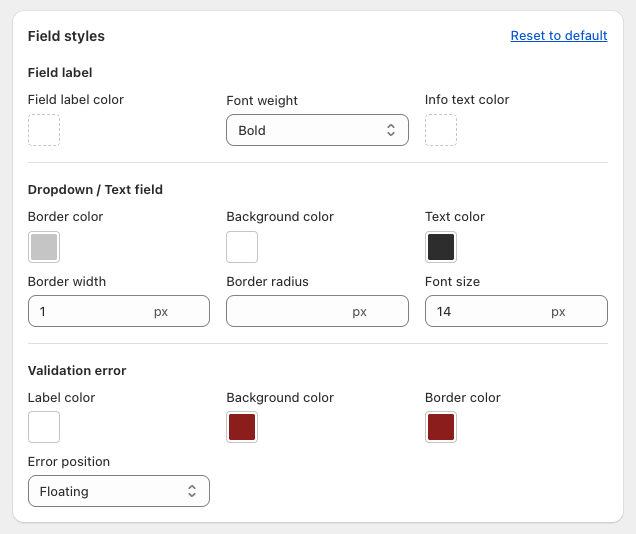This screenshot has height=534, width=636.
Task: Open the Field label color swatch
Action: click(44, 130)
